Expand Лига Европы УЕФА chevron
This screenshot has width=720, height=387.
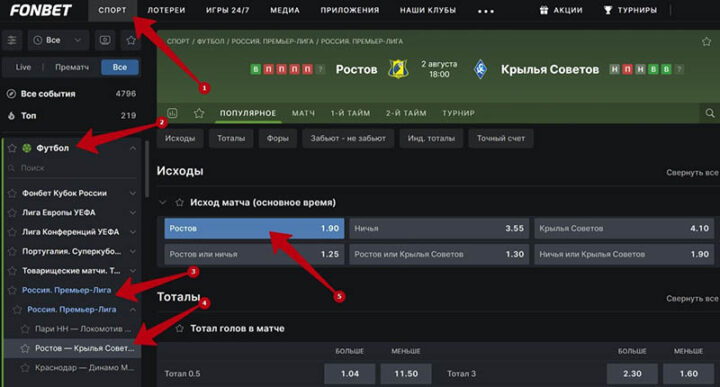point(133,213)
